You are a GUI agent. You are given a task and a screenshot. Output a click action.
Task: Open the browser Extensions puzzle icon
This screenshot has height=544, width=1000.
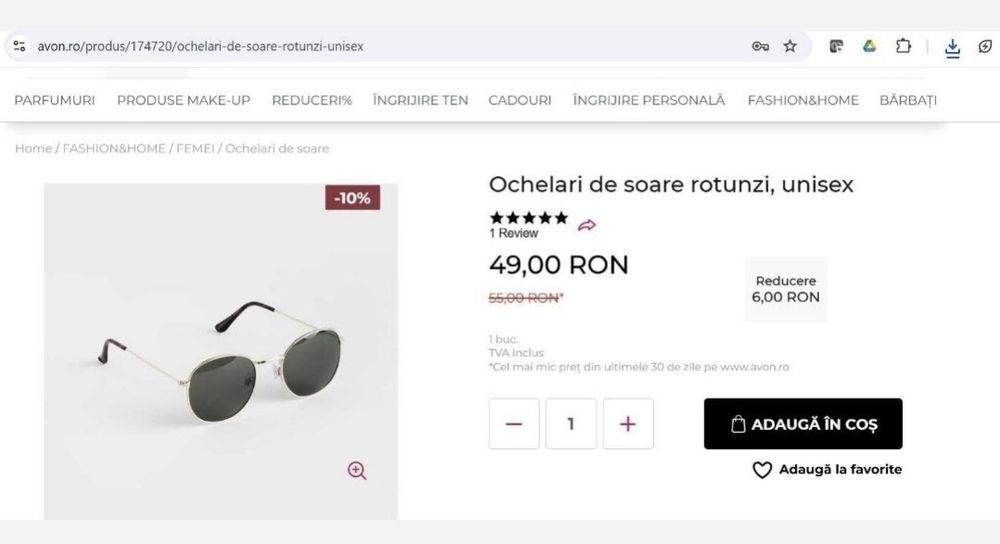pos(903,46)
